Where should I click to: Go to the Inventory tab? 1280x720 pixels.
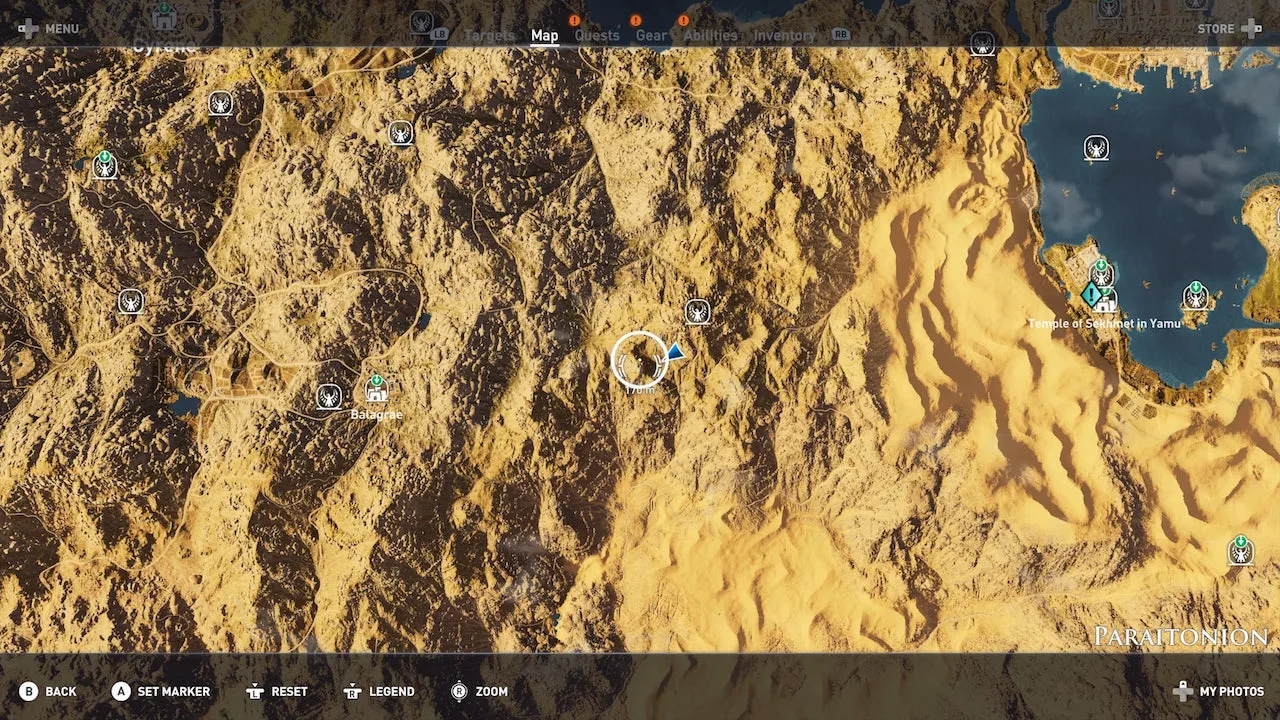point(784,36)
